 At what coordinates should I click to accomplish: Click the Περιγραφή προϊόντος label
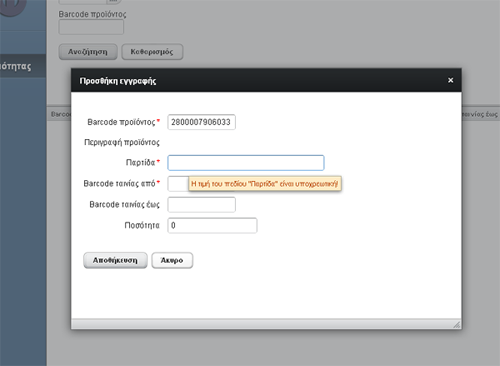[x=122, y=142]
